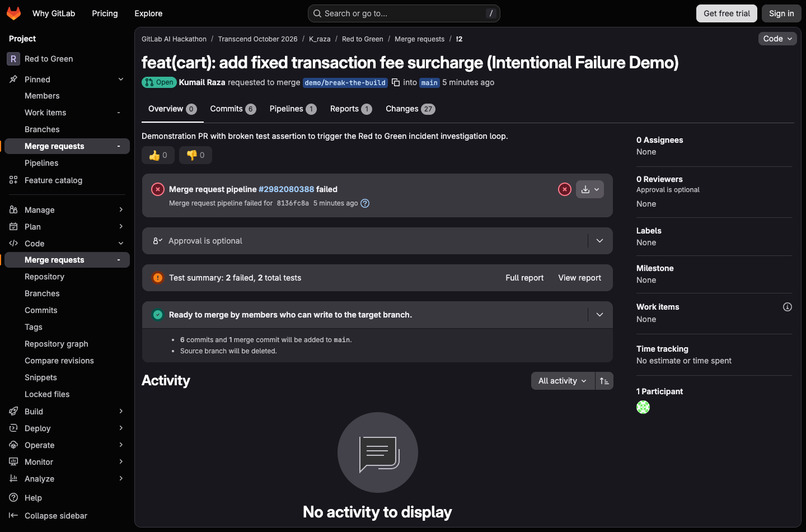Expand the Plan section
The height and width of the screenshot is (532, 806).
121,227
